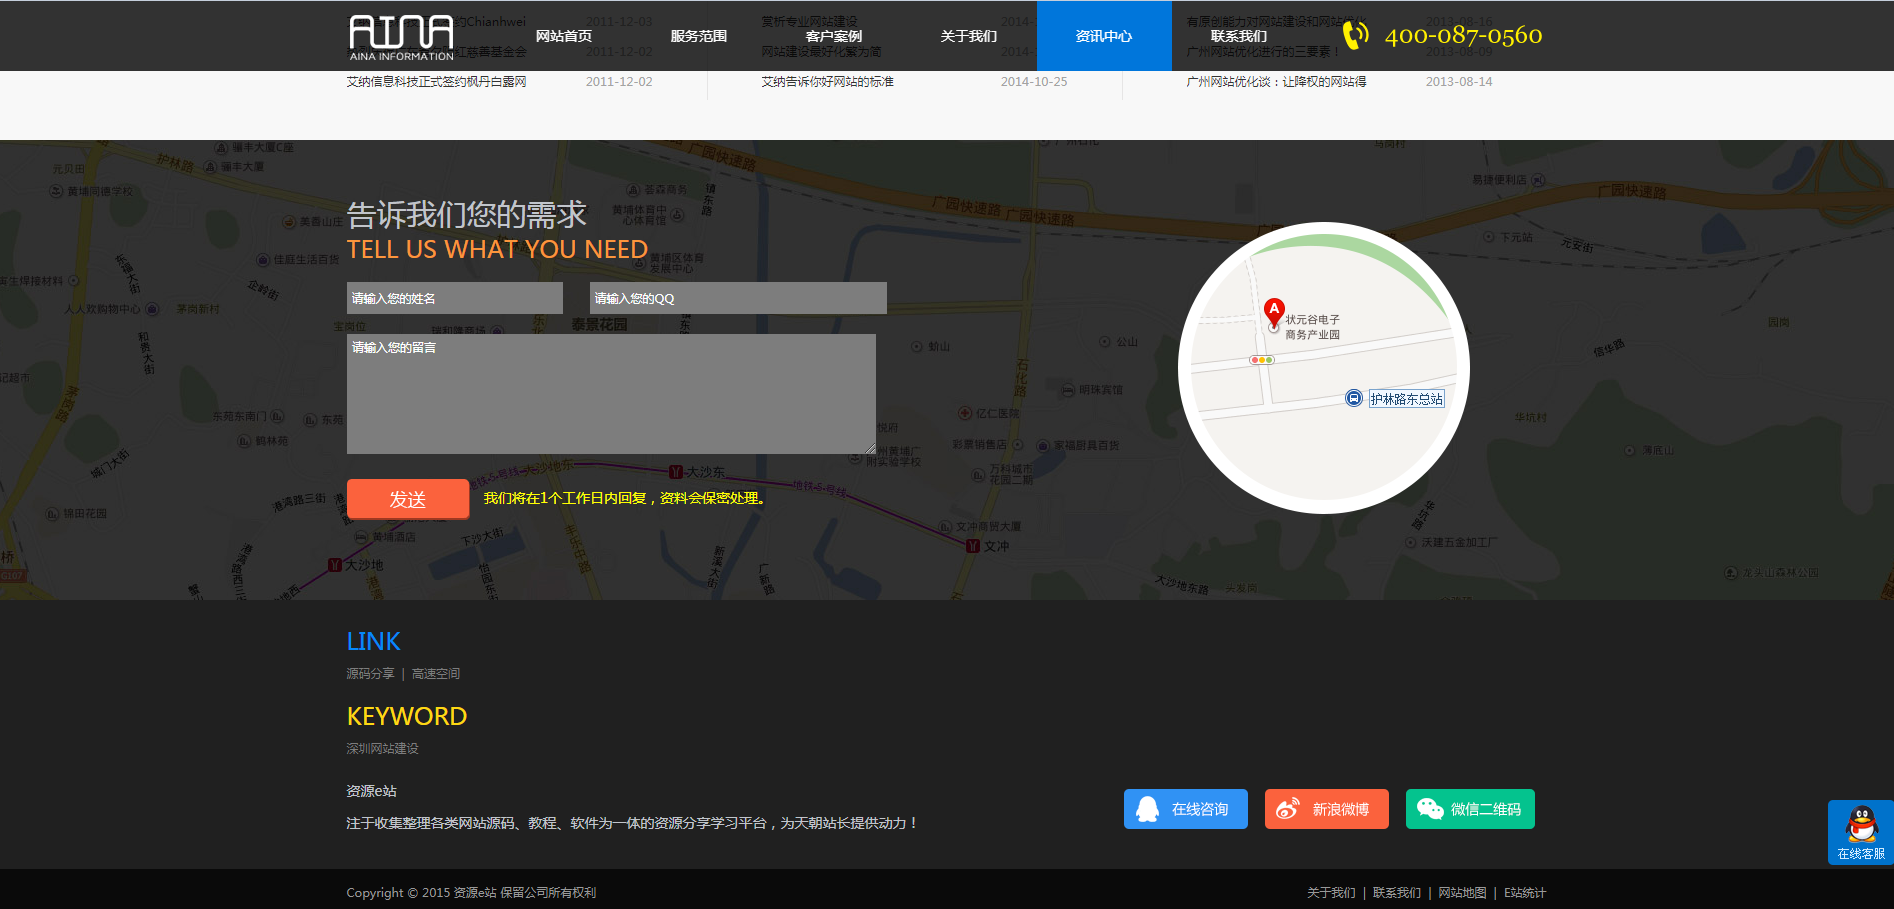Click the 状元谷电子商务产业园 map label
This screenshot has height=909, width=1894.
pos(1312,327)
